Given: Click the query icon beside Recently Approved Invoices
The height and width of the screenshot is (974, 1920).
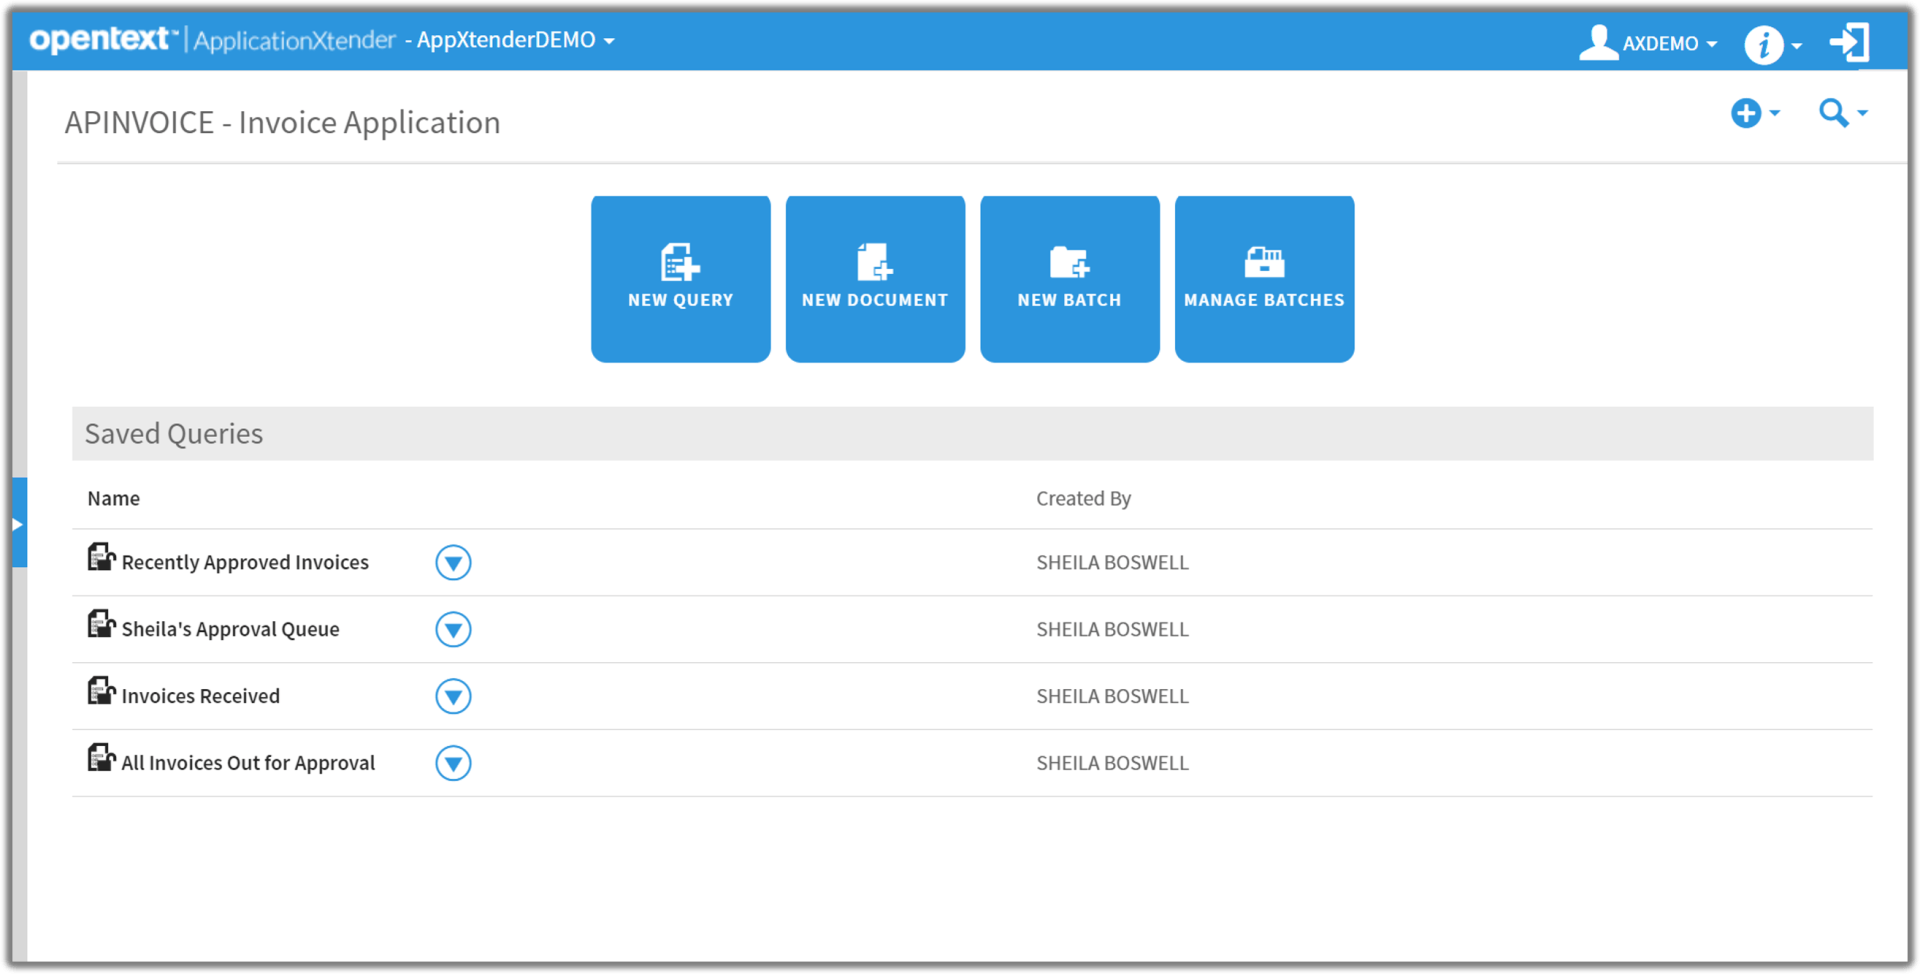Looking at the screenshot, I should click(x=101, y=557).
